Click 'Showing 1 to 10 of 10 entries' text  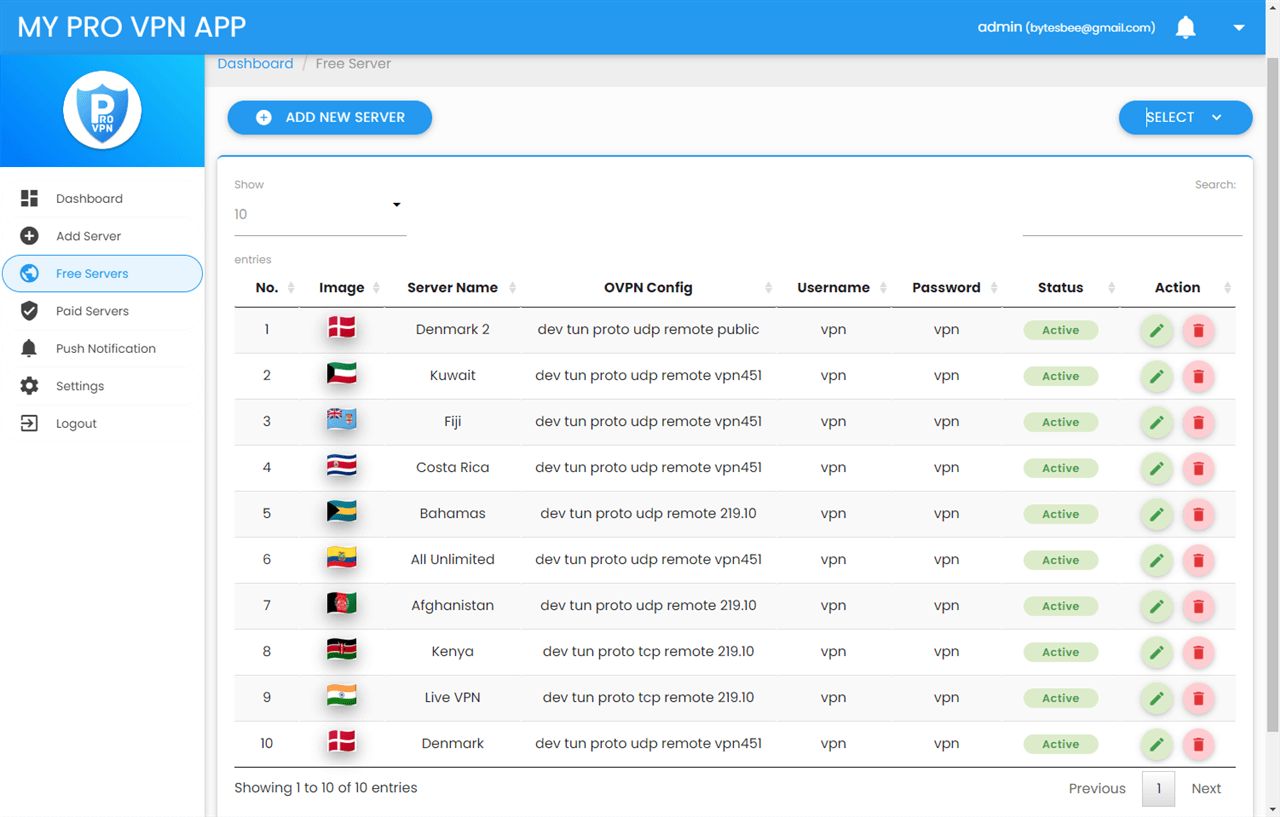(x=326, y=788)
